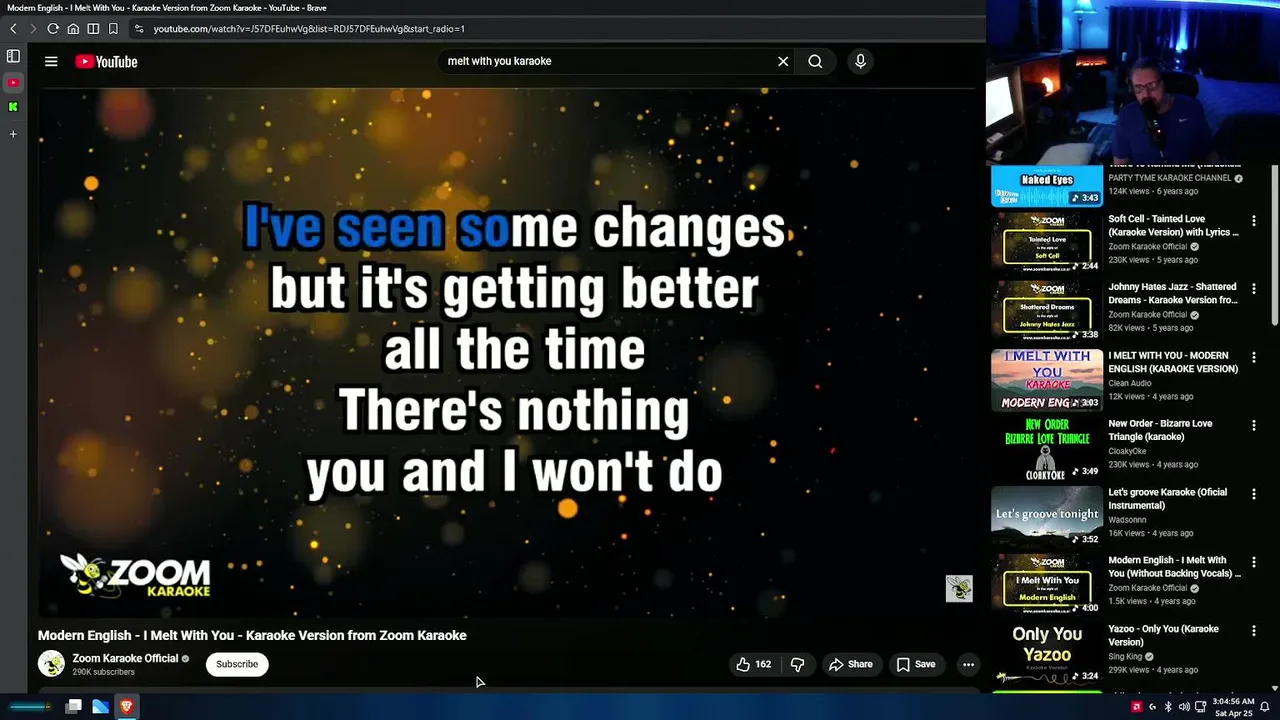Open options for Clean Audio I Melt video
Screen dimensions: 1280x720
(1253, 357)
